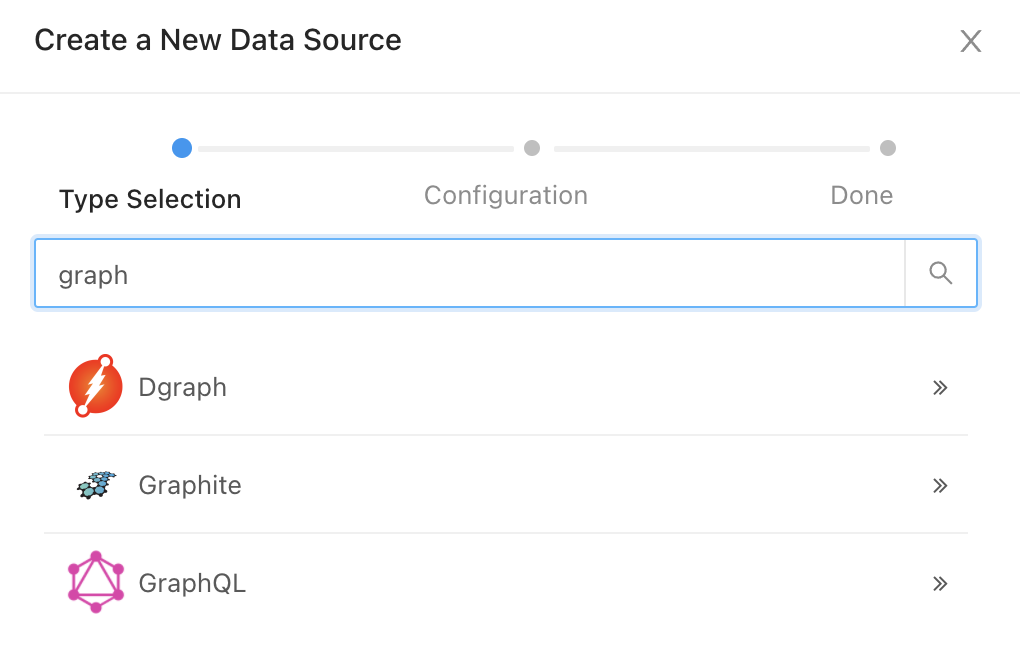Click the magnifying glass search button
Image resolution: width=1020 pixels, height=664 pixels.
[941, 273]
